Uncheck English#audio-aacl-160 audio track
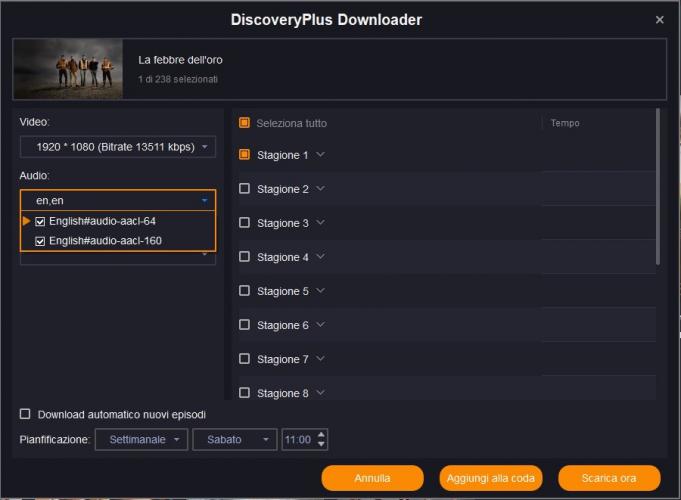Image resolution: width=681 pixels, height=500 pixels. click(x=40, y=241)
